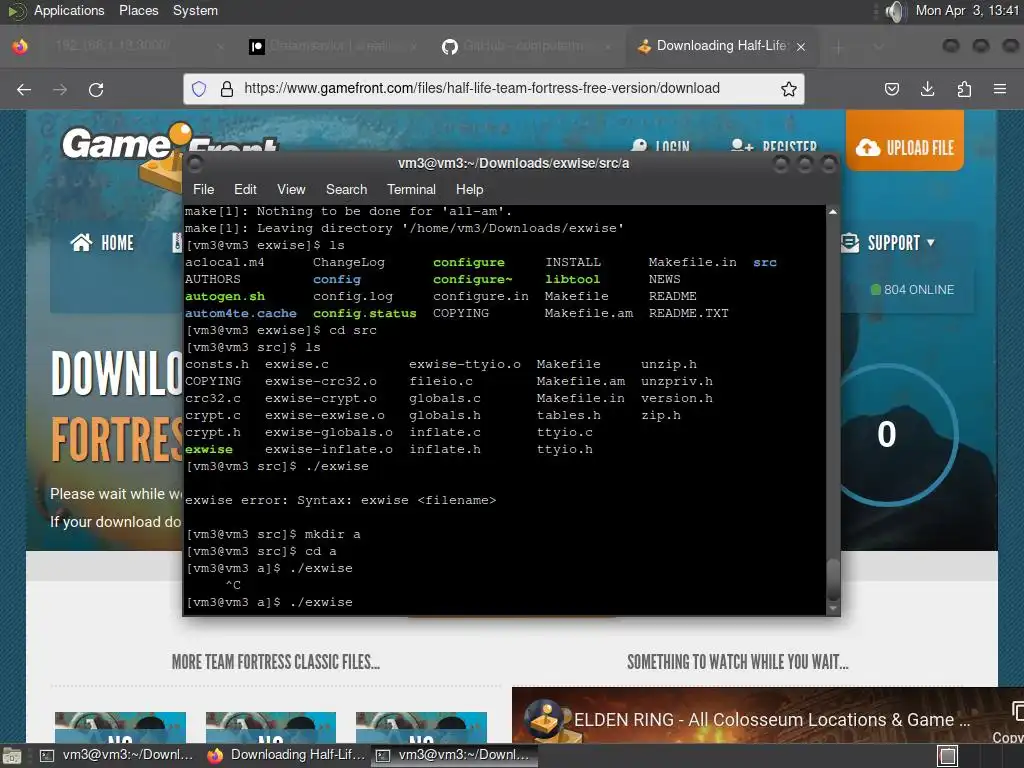
Task: Open the Firefox downloads panel
Action: point(927,89)
